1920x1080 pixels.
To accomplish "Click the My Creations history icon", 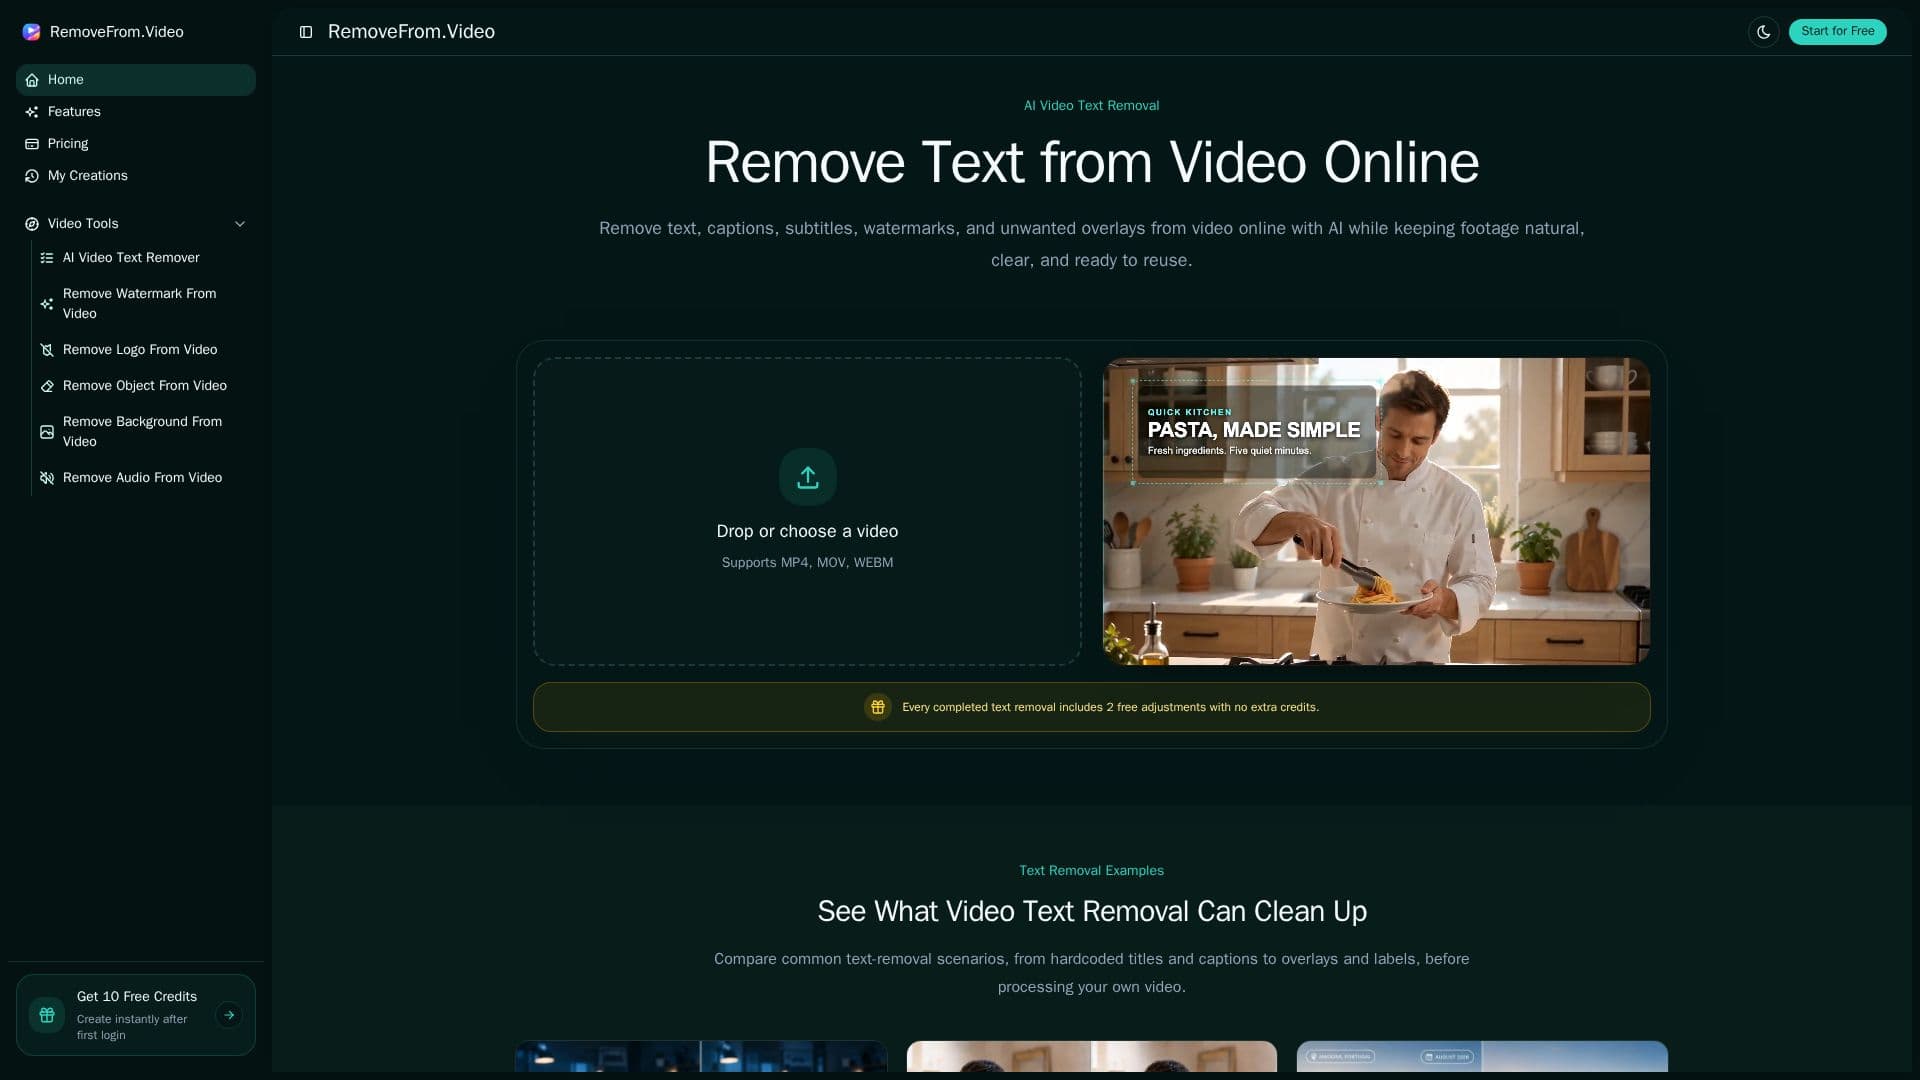I will 32,176.
